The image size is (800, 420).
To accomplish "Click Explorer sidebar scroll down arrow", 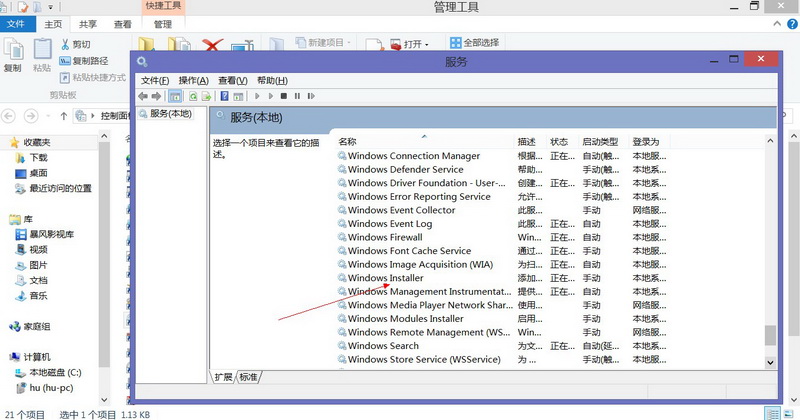I will pos(104,400).
